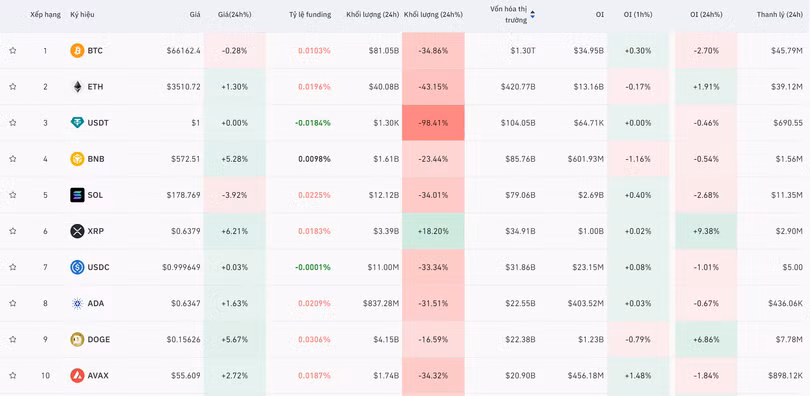Click the BNB coin icon
The width and height of the screenshot is (810, 396).
coord(77,159)
